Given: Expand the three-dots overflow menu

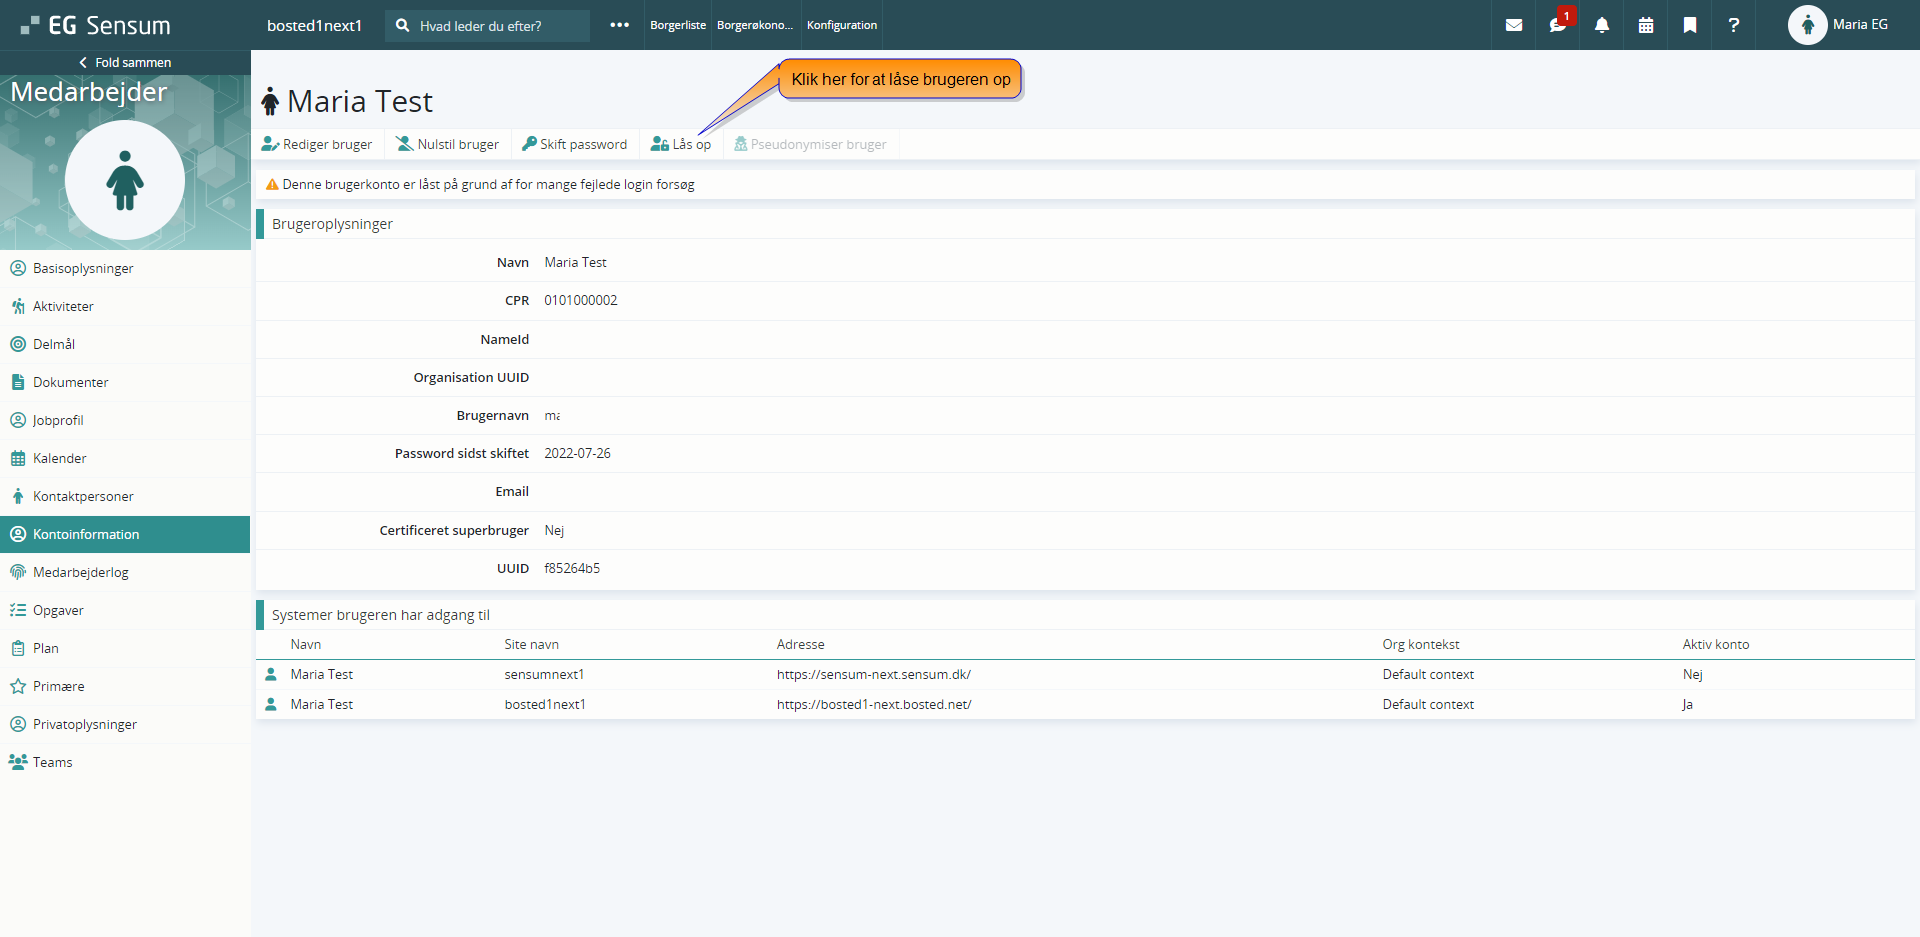Looking at the screenshot, I should point(620,25).
